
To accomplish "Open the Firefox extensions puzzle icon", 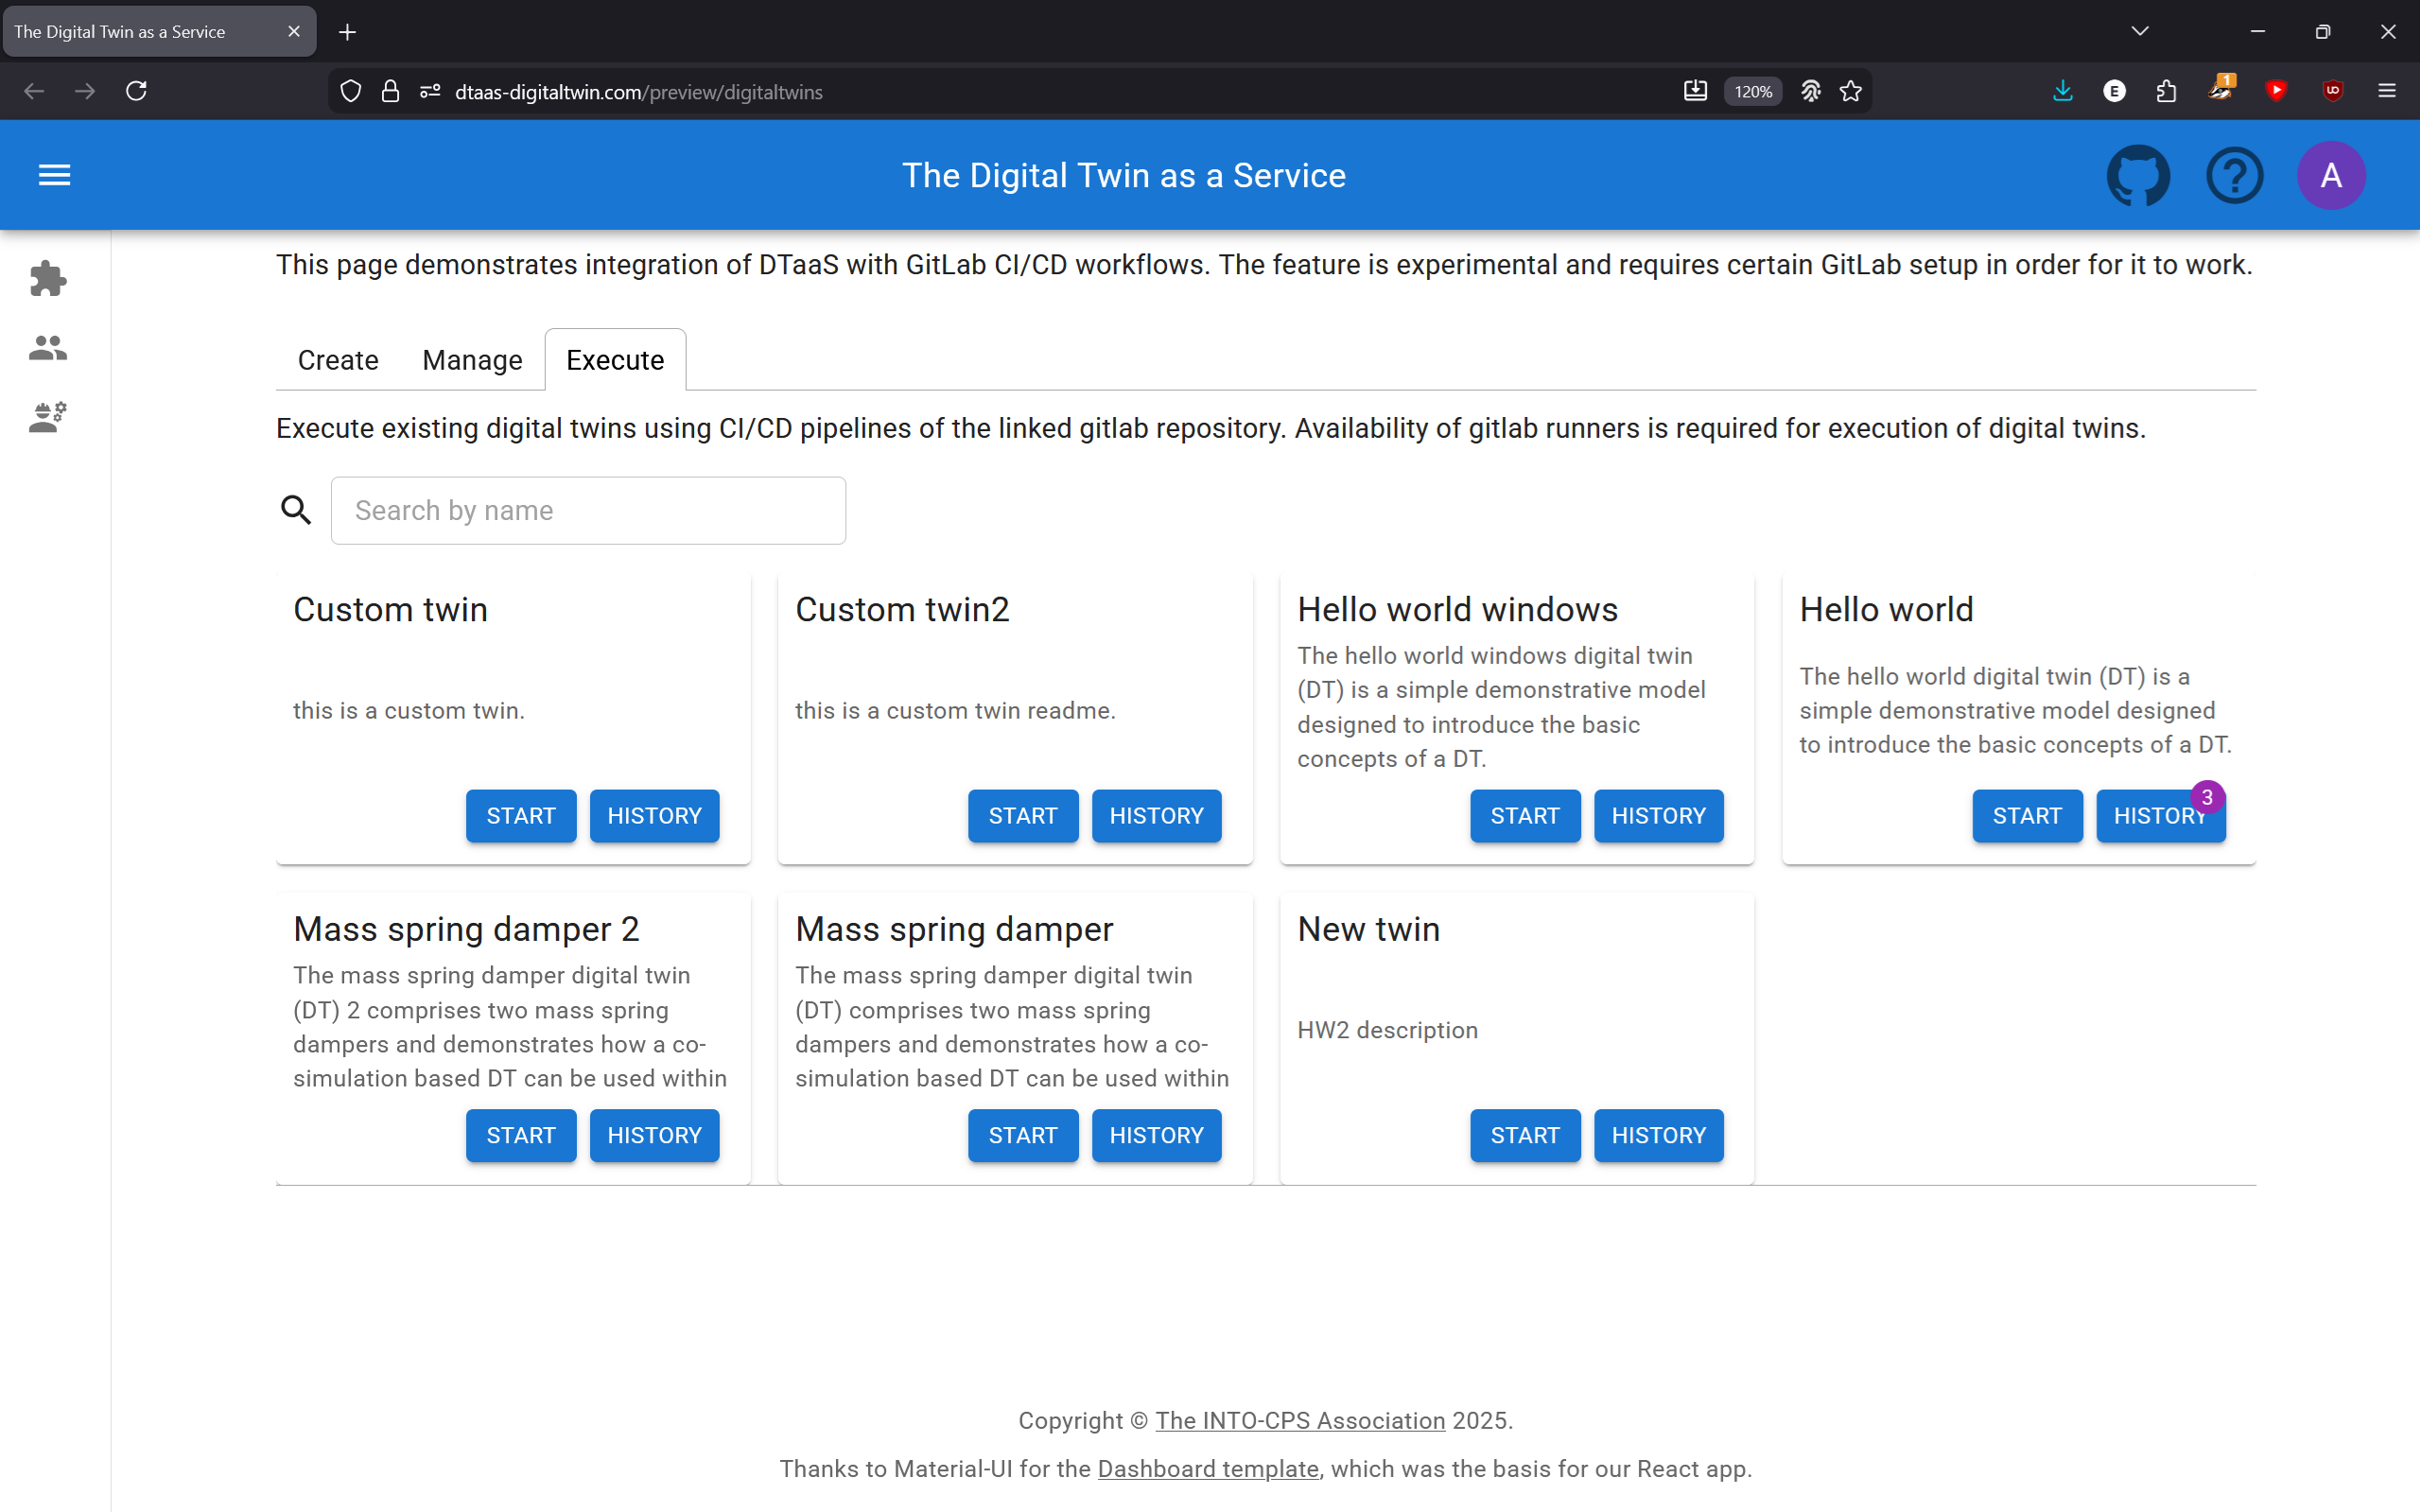I will pos(2166,91).
